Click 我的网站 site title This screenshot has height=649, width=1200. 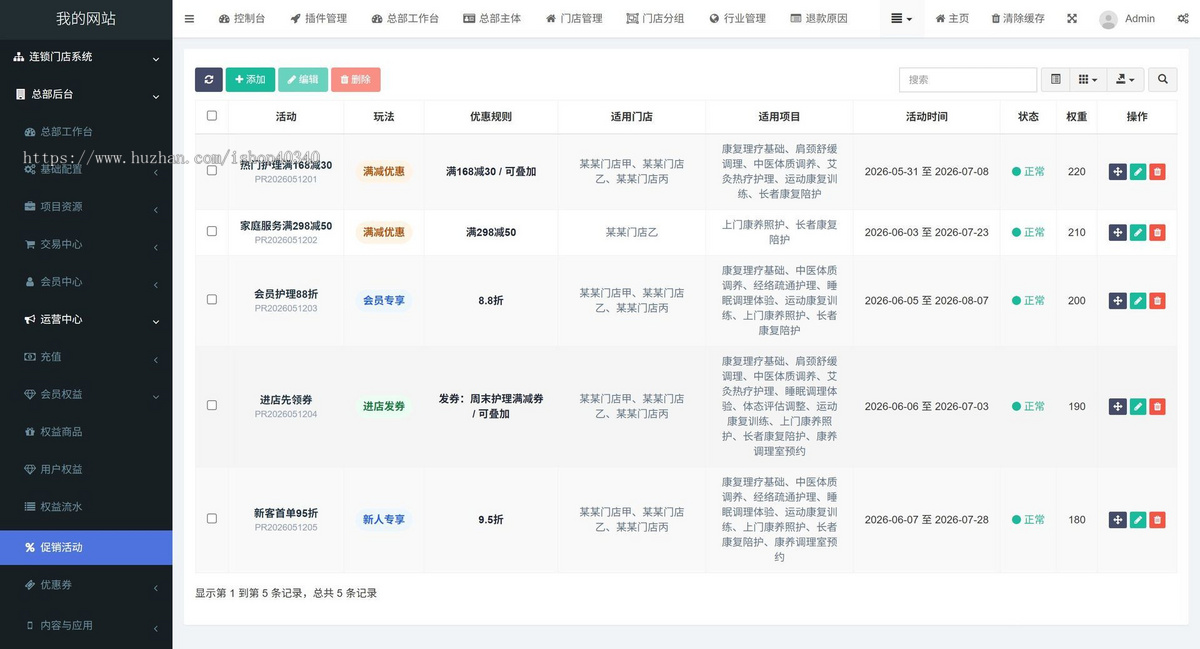pos(85,18)
